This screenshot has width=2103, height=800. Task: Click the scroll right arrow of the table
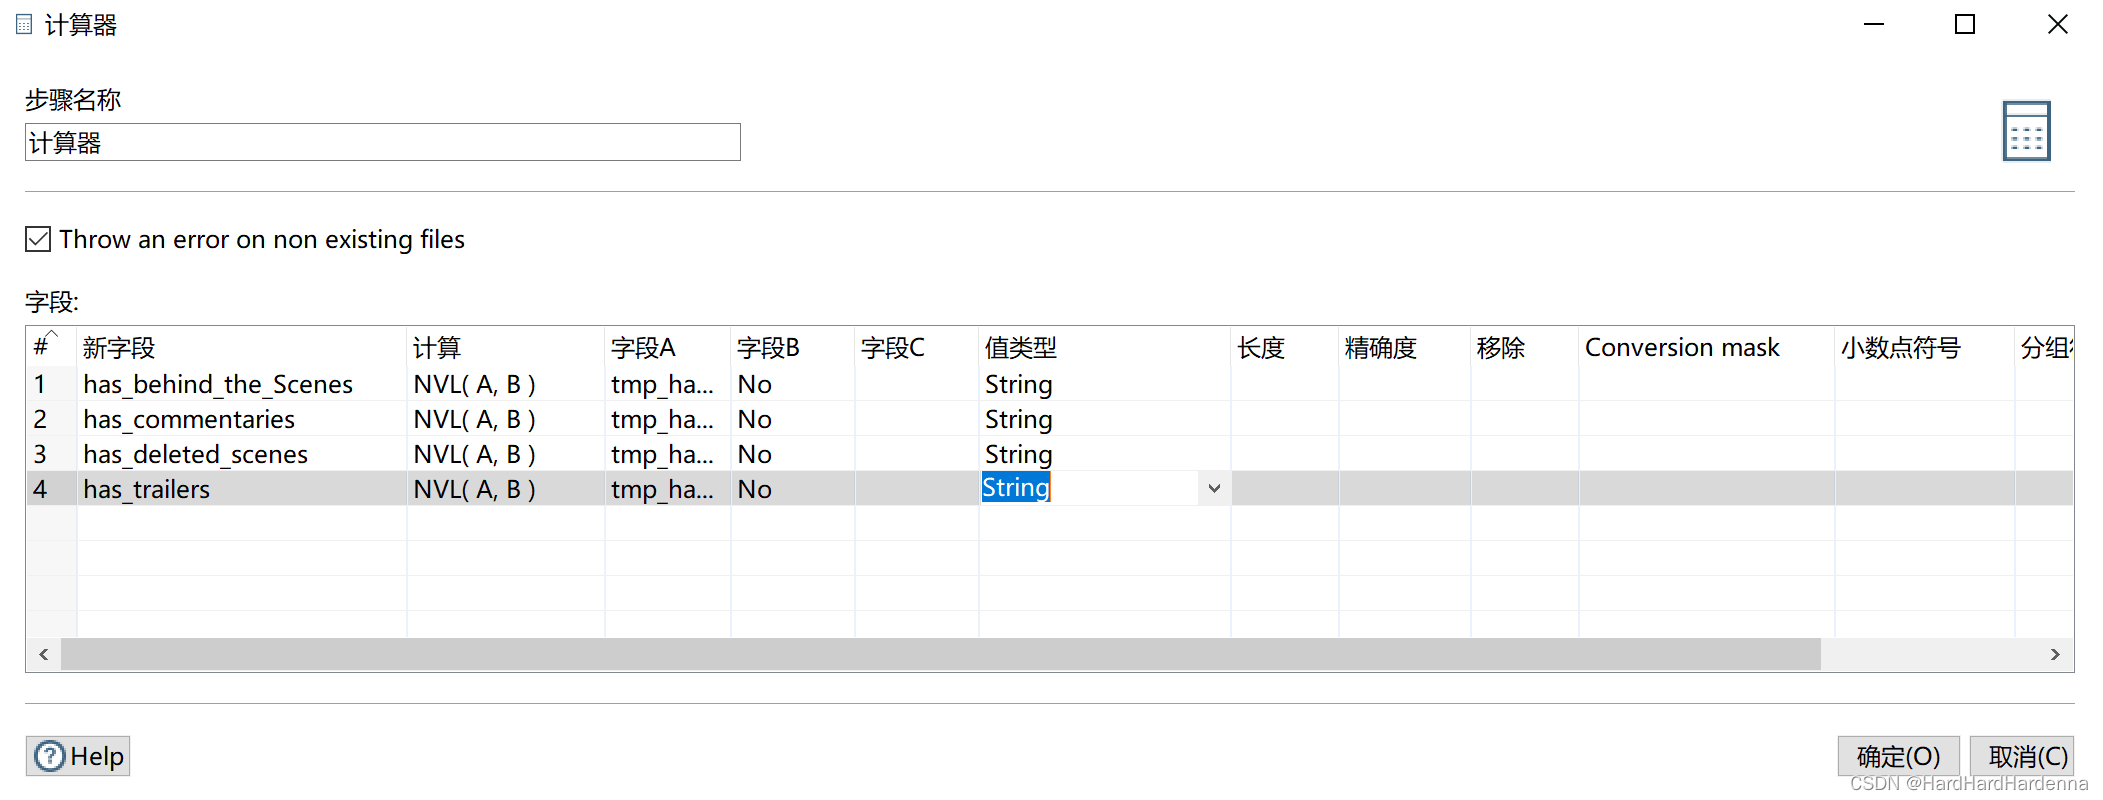click(2055, 654)
